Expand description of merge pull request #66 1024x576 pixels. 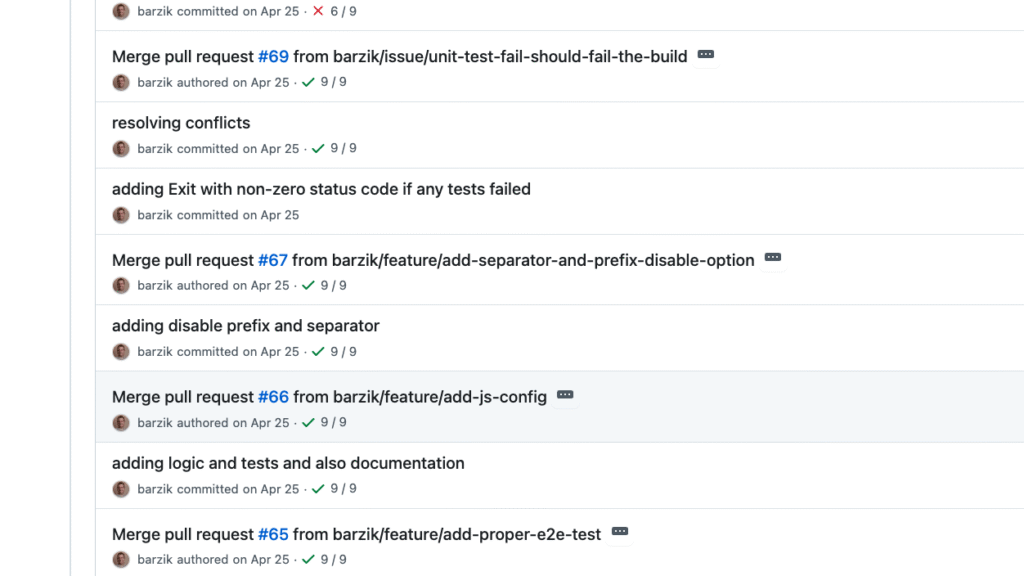pyautogui.click(x=565, y=395)
